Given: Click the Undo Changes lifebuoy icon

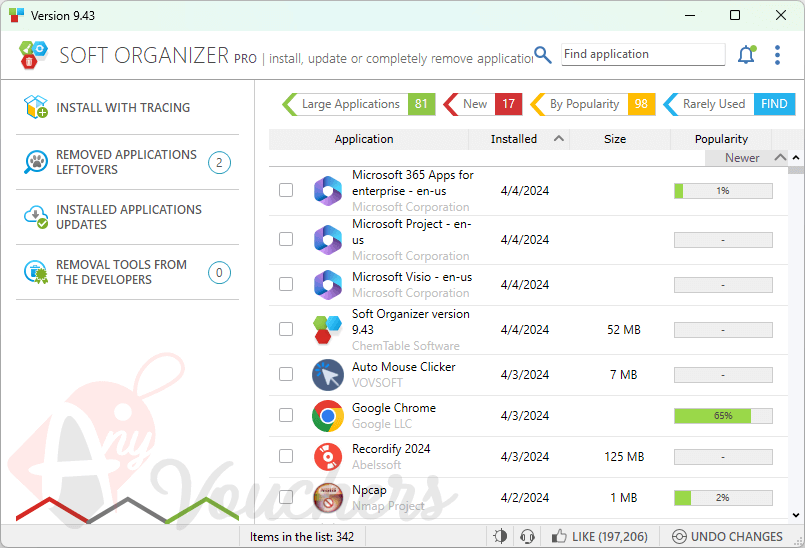Looking at the screenshot, I should click(x=679, y=536).
